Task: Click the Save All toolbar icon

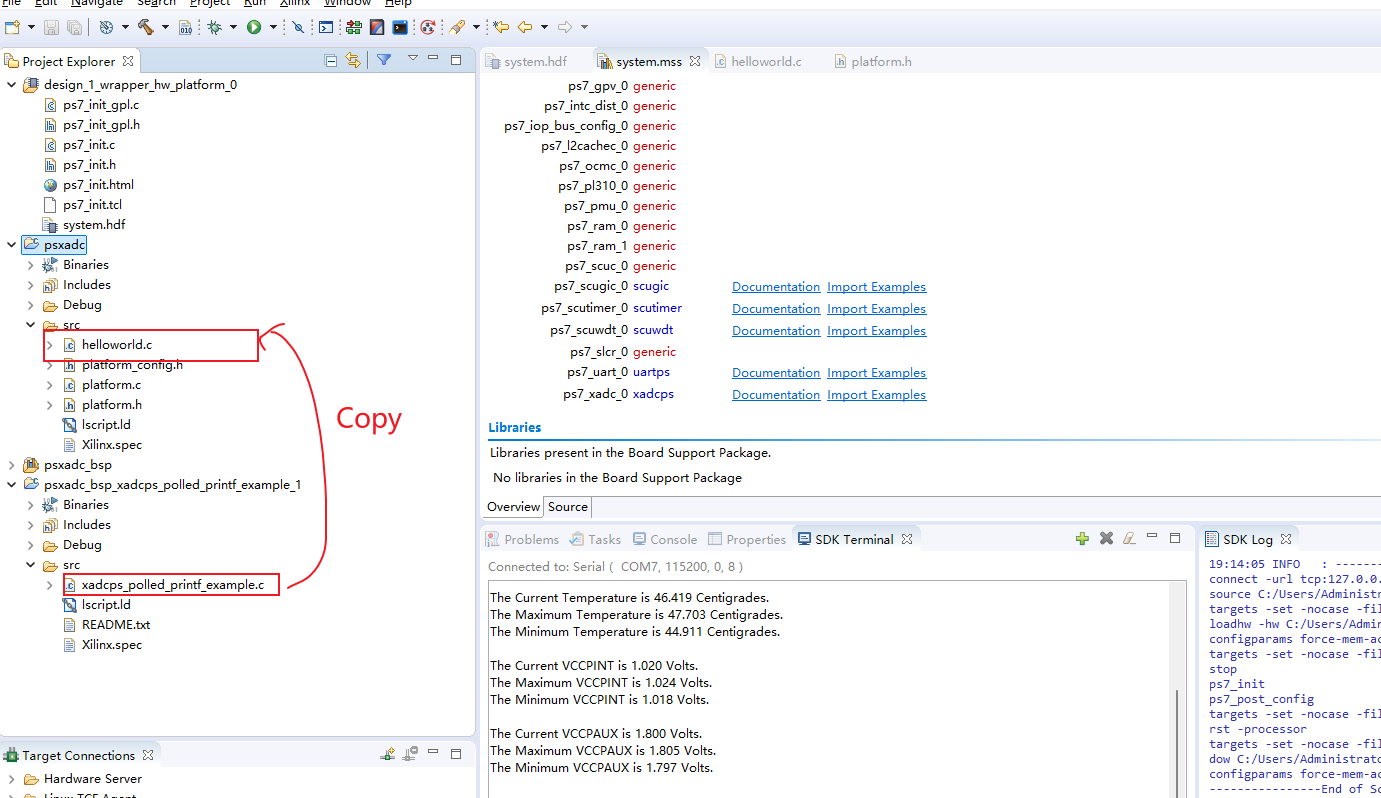Action: 74,27
